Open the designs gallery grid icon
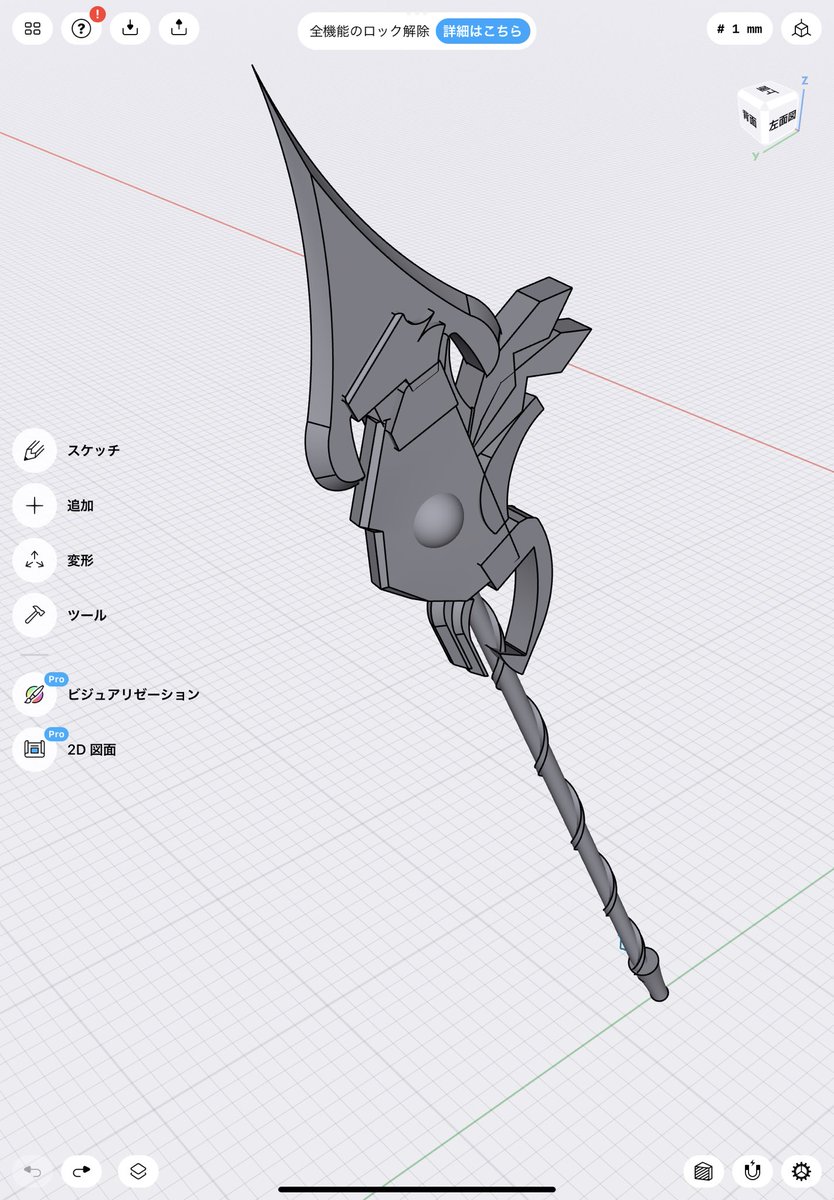The width and height of the screenshot is (834, 1200). (x=33, y=29)
